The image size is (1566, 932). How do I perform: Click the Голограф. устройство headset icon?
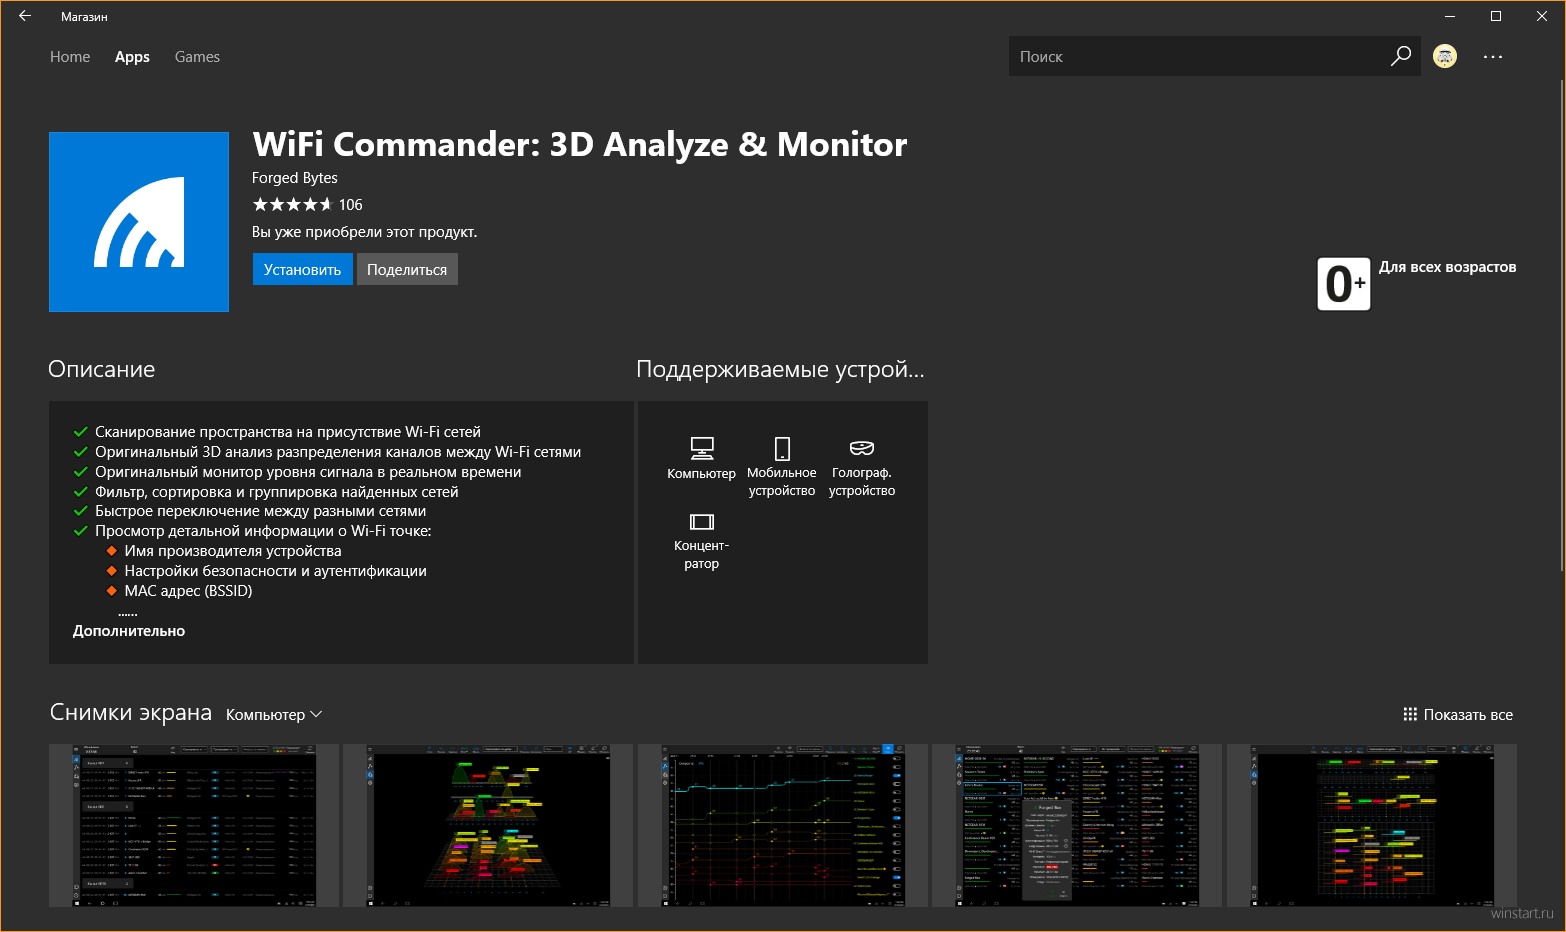pyautogui.click(x=862, y=448)
